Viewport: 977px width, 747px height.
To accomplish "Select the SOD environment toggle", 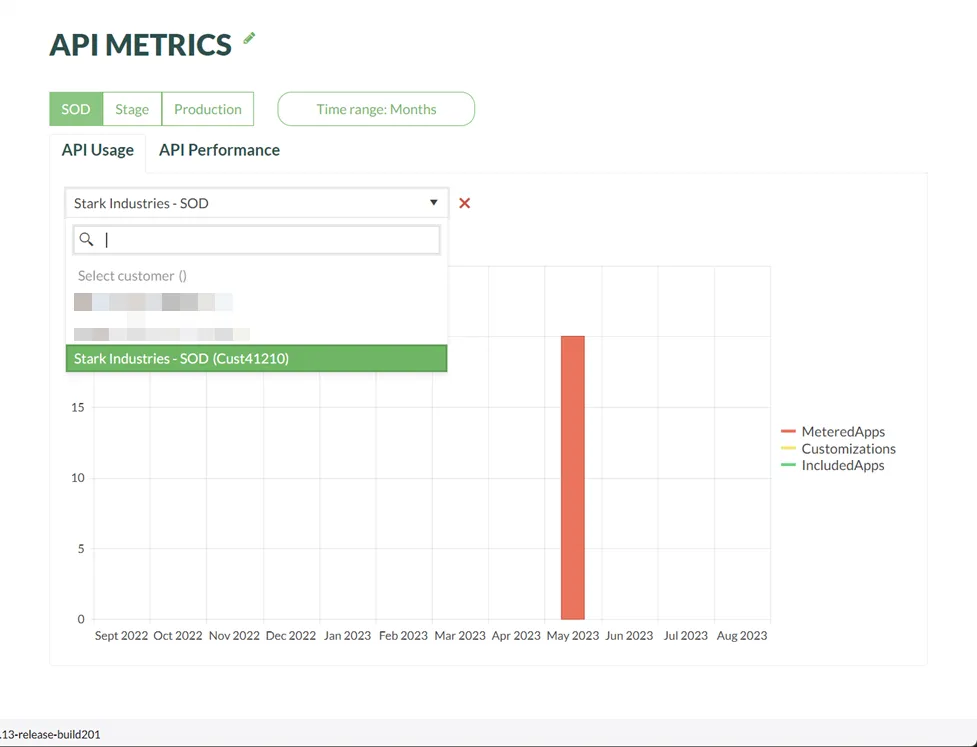I will pyautogui.click(x=76, y=109).
